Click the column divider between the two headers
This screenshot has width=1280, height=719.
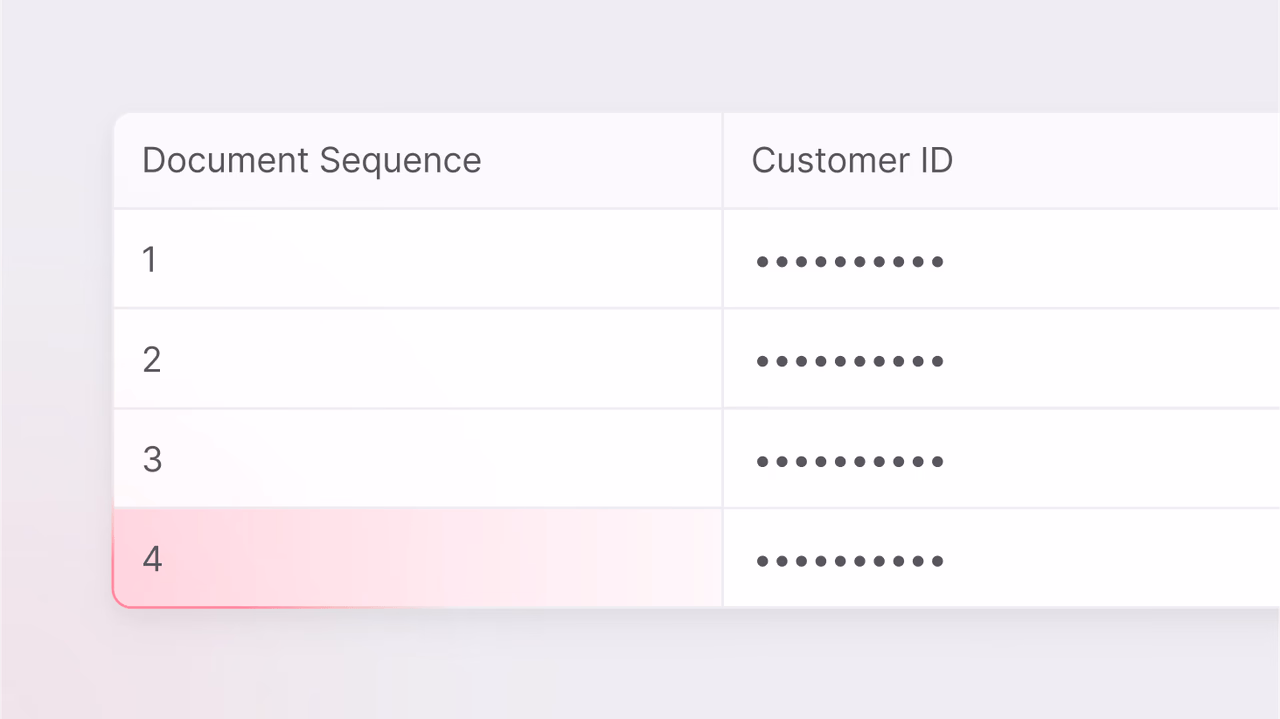pos(723,160)
